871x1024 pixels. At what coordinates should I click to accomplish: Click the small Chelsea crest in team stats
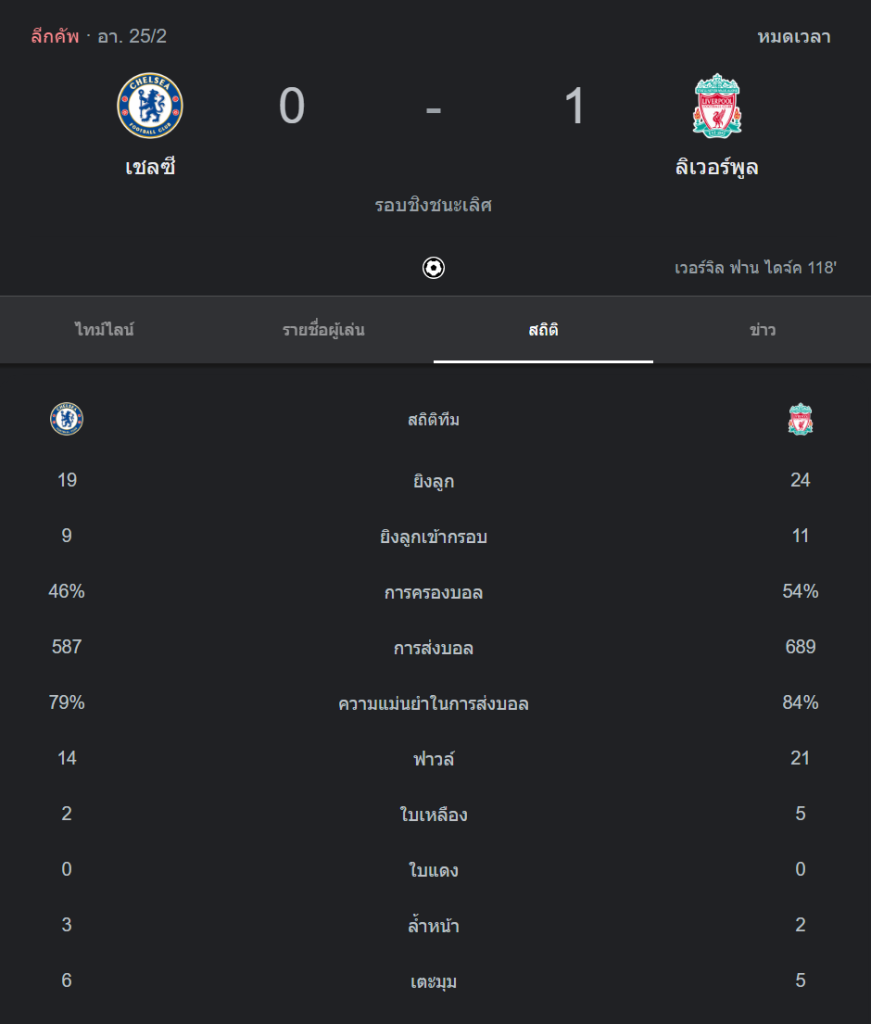pos(67,419)
